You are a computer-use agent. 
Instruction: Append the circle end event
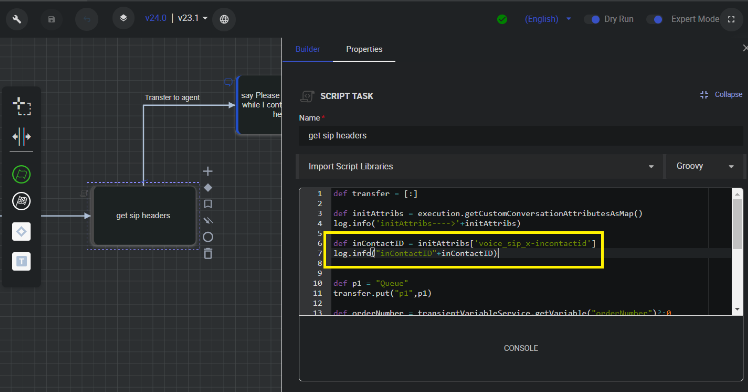(x=208, y=237)
